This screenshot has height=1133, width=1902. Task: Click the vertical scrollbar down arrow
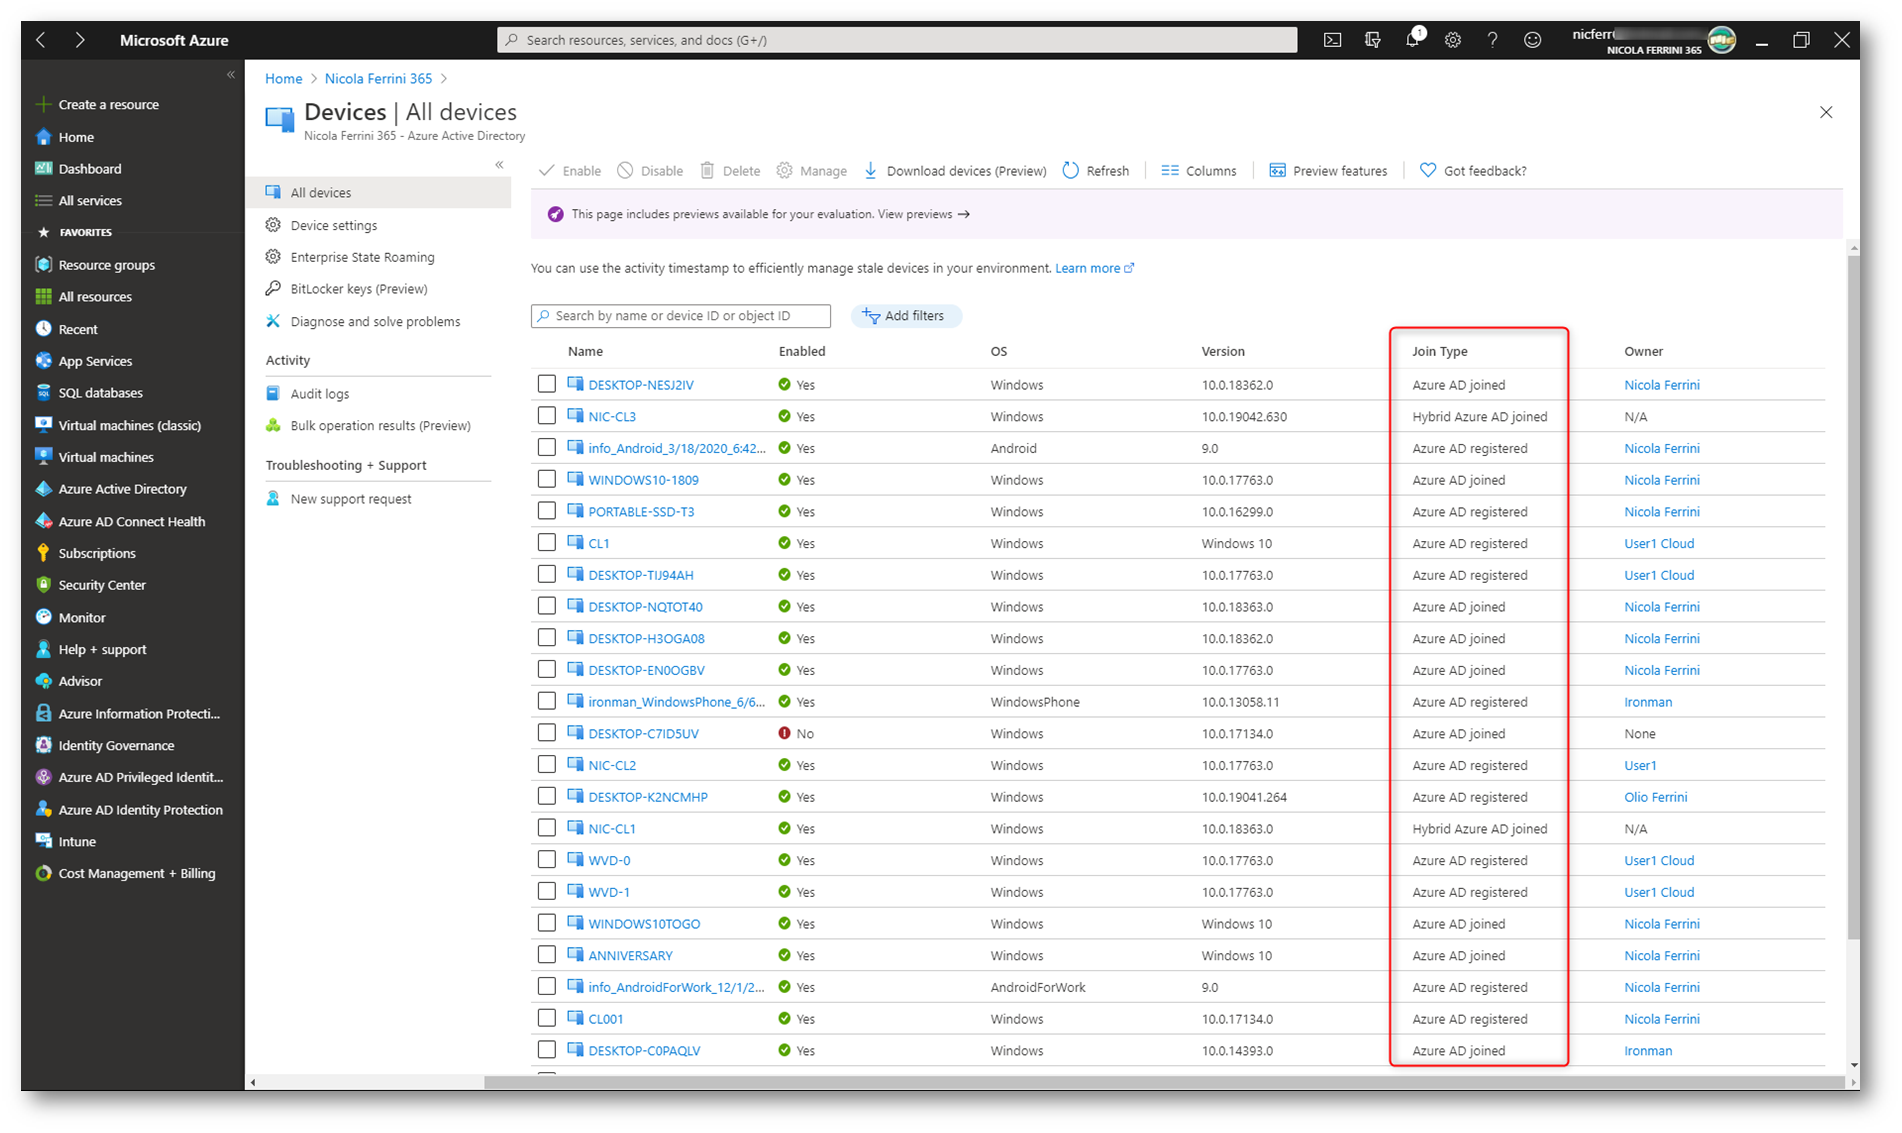[1854, 1066]
